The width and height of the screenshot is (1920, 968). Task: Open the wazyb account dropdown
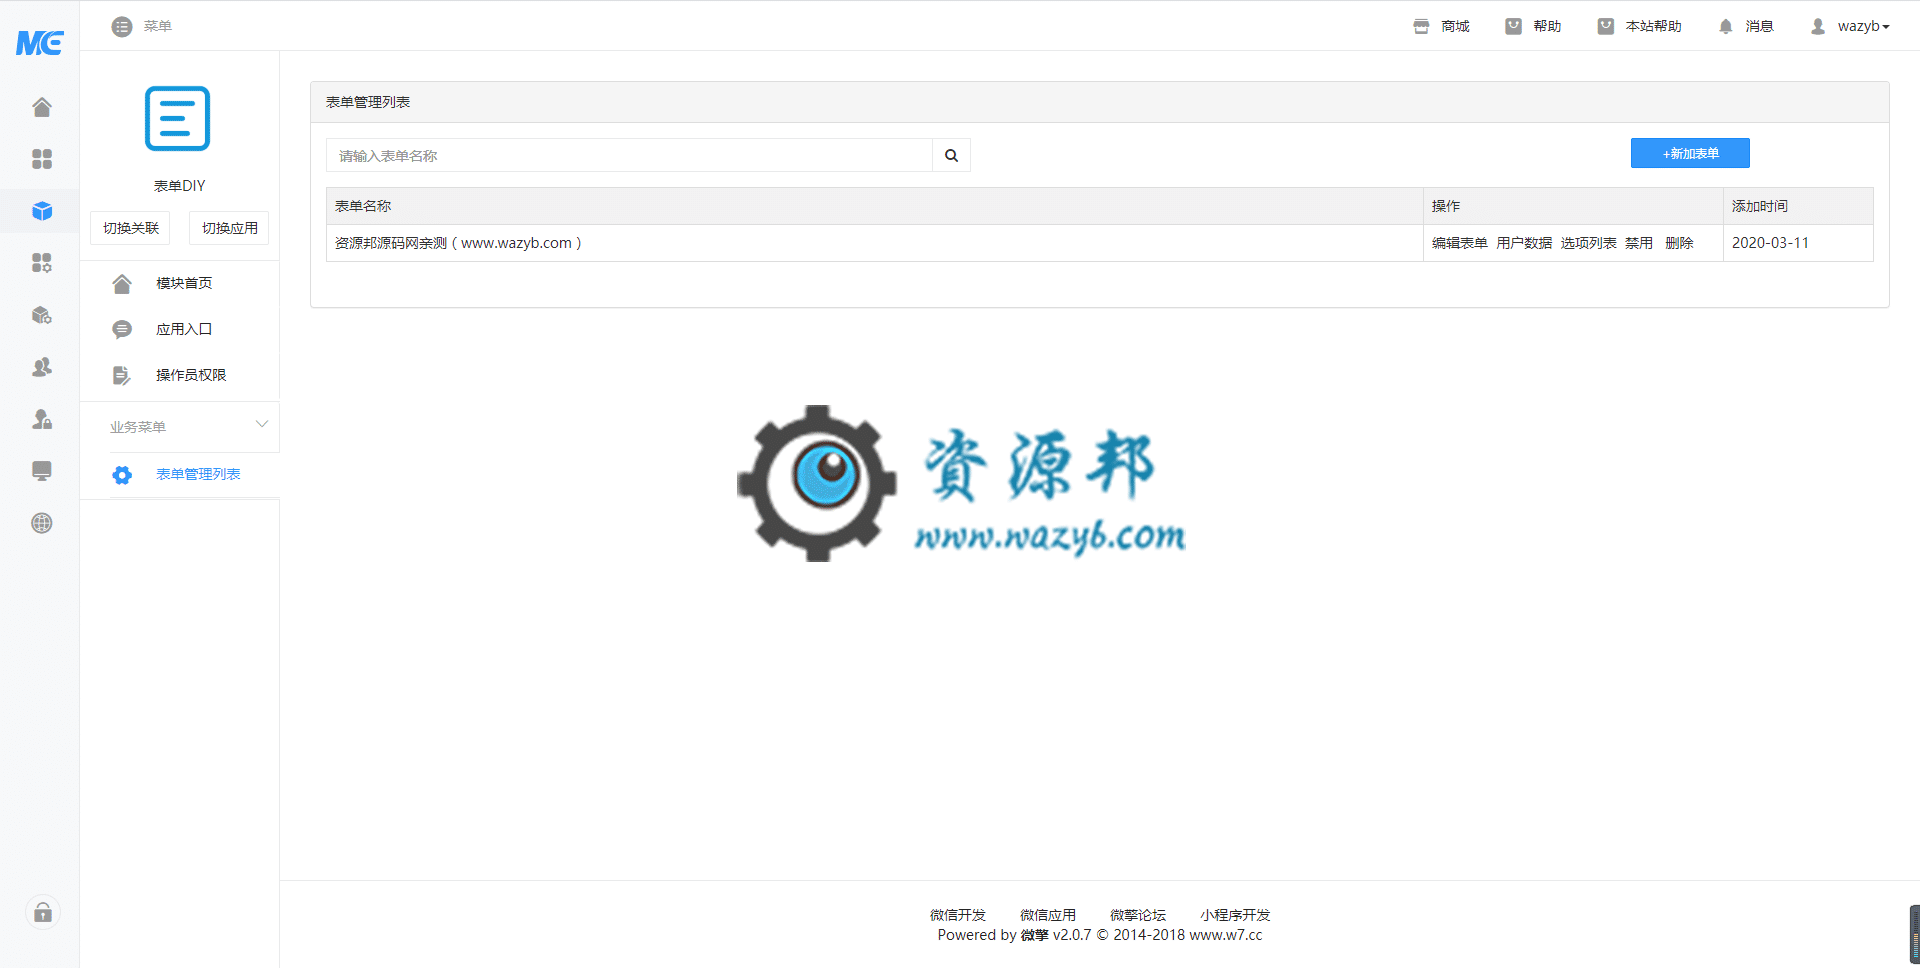1863,26
